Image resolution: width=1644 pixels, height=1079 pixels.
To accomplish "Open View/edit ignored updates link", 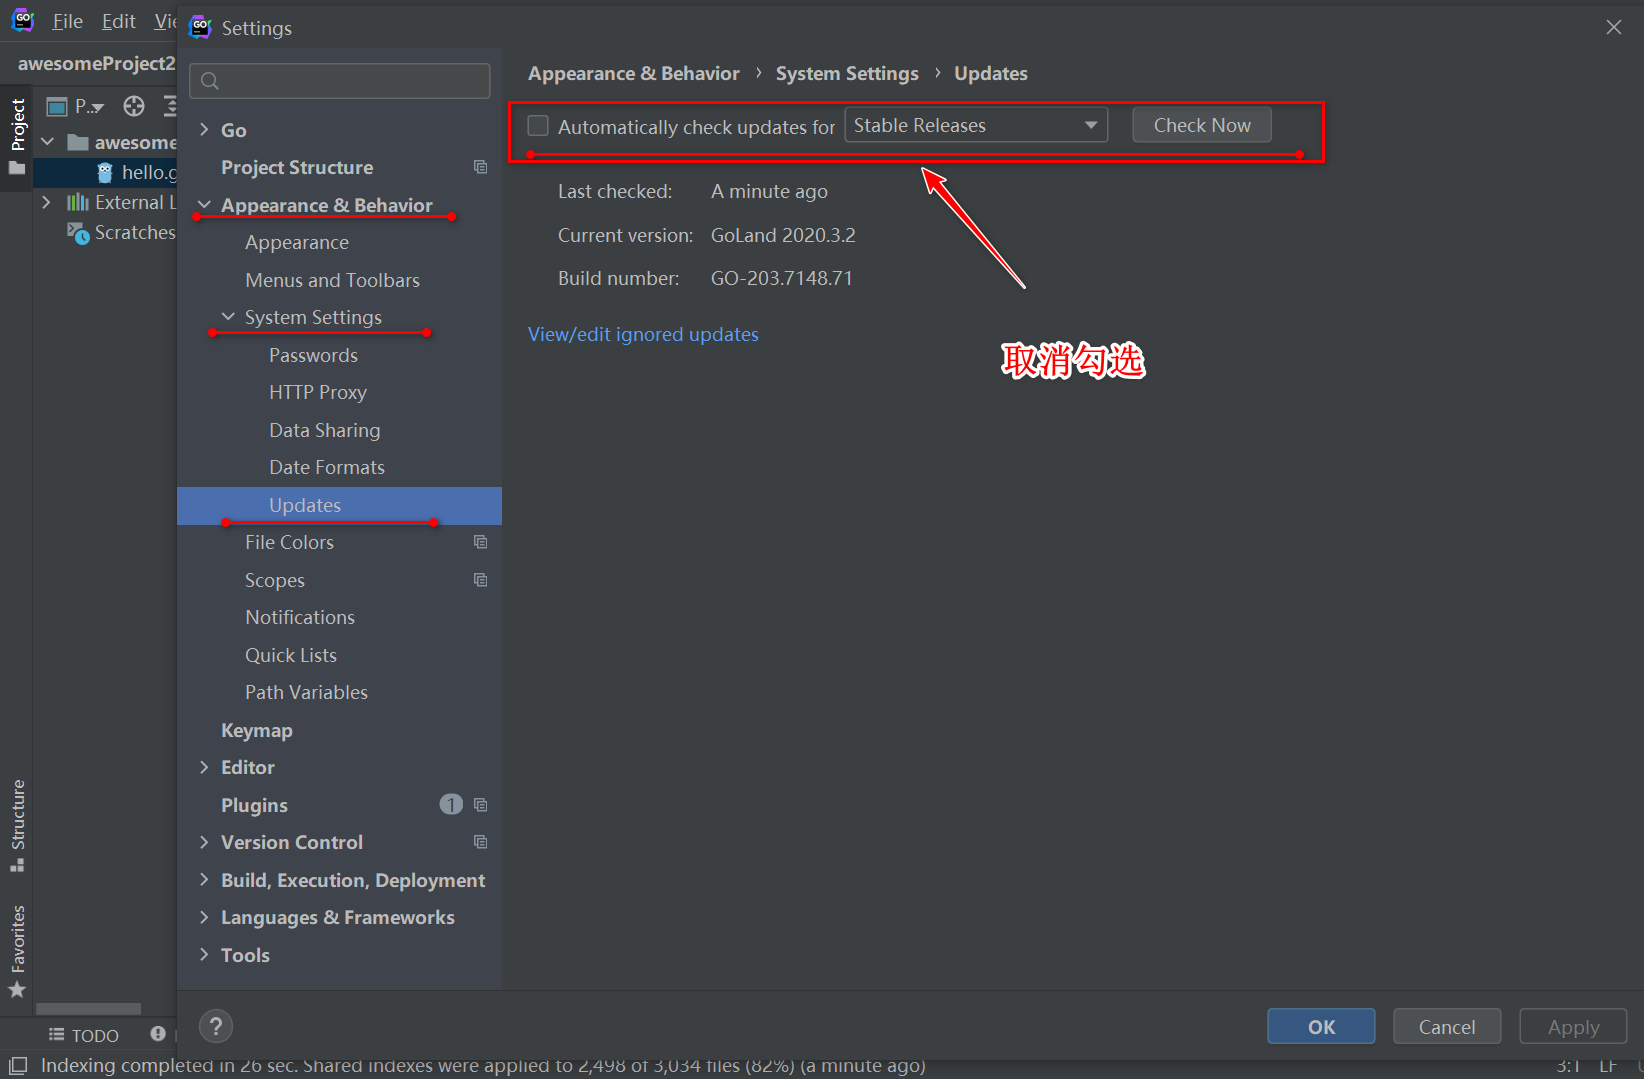I will click(643, 334).
